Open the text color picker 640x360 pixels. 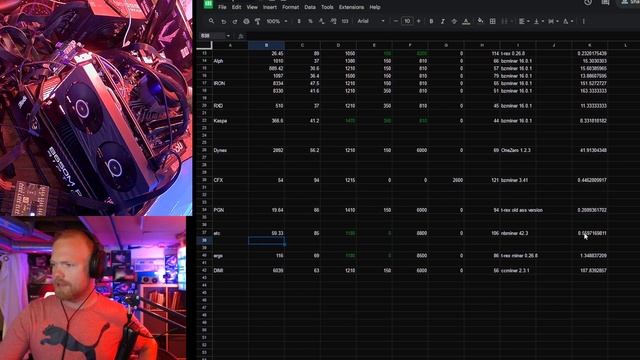coord(466,21)
